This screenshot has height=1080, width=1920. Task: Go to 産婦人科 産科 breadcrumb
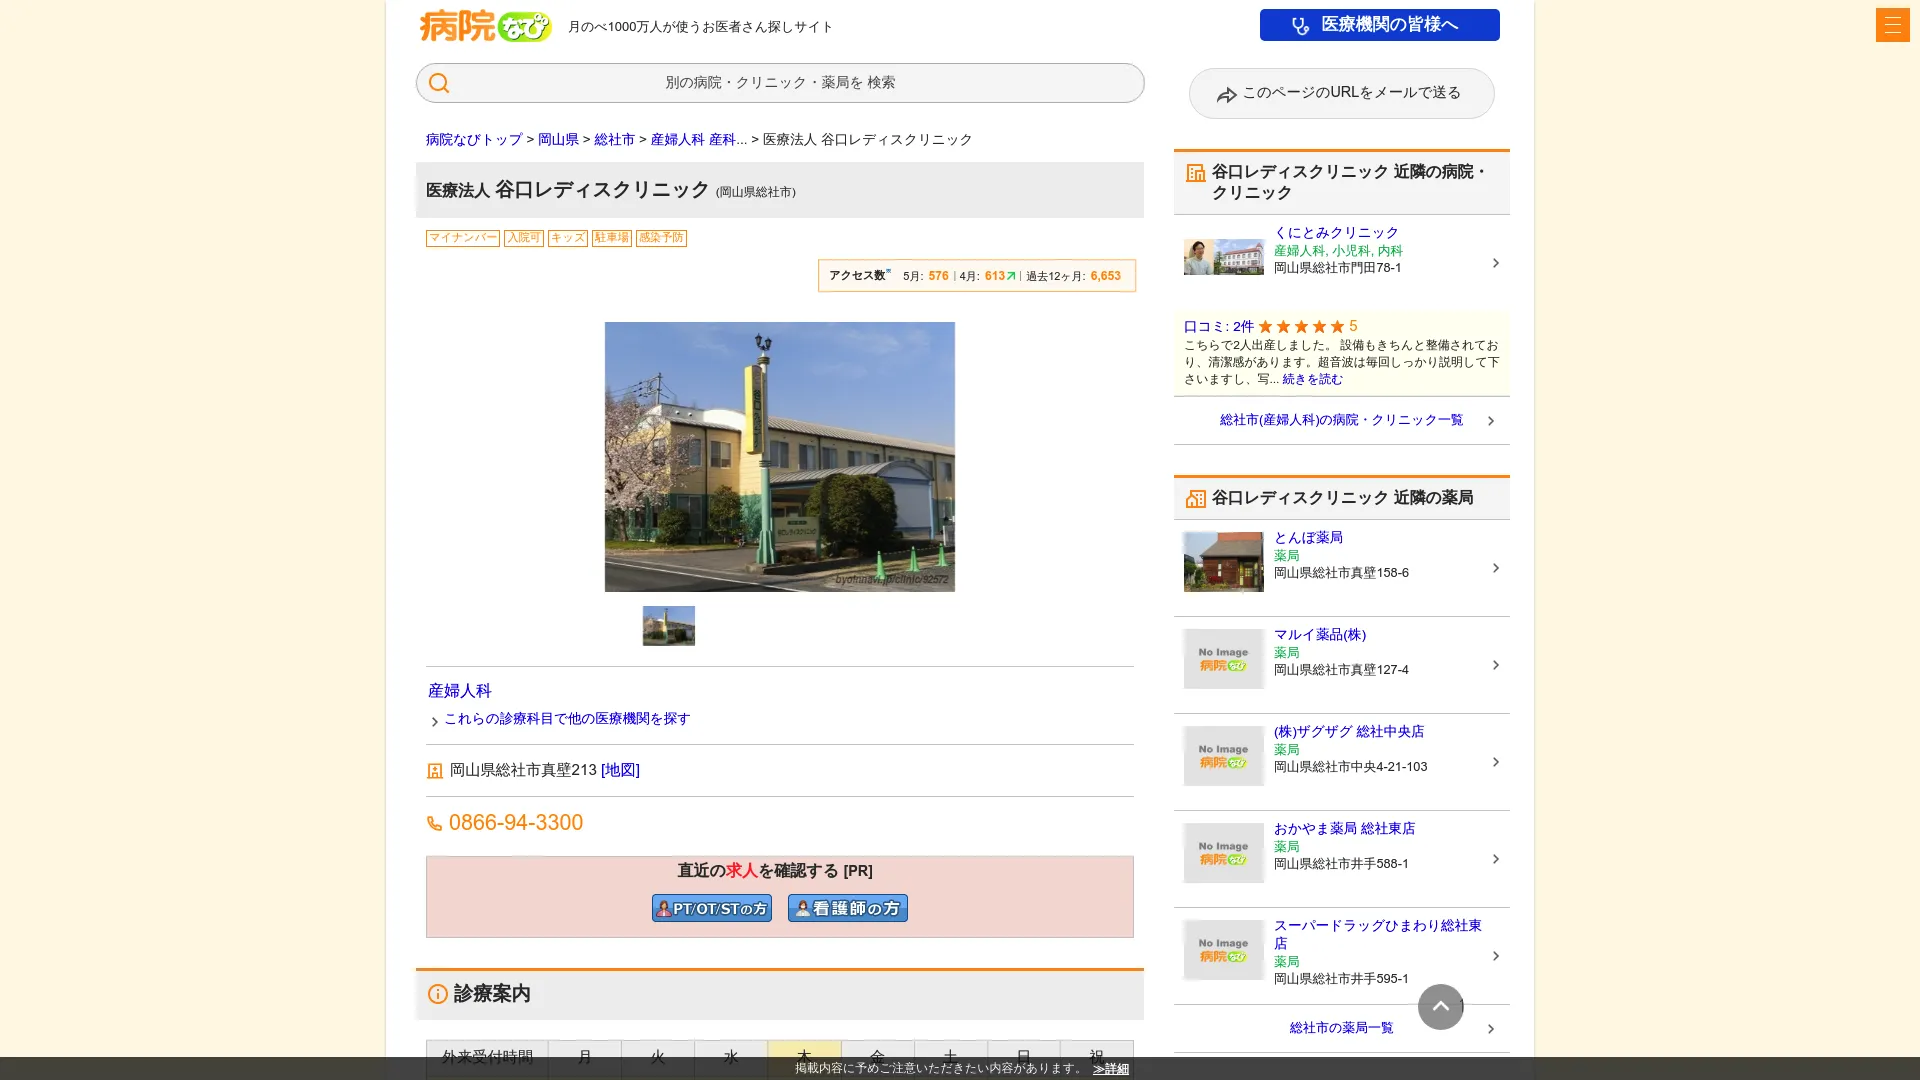point(698,140)
